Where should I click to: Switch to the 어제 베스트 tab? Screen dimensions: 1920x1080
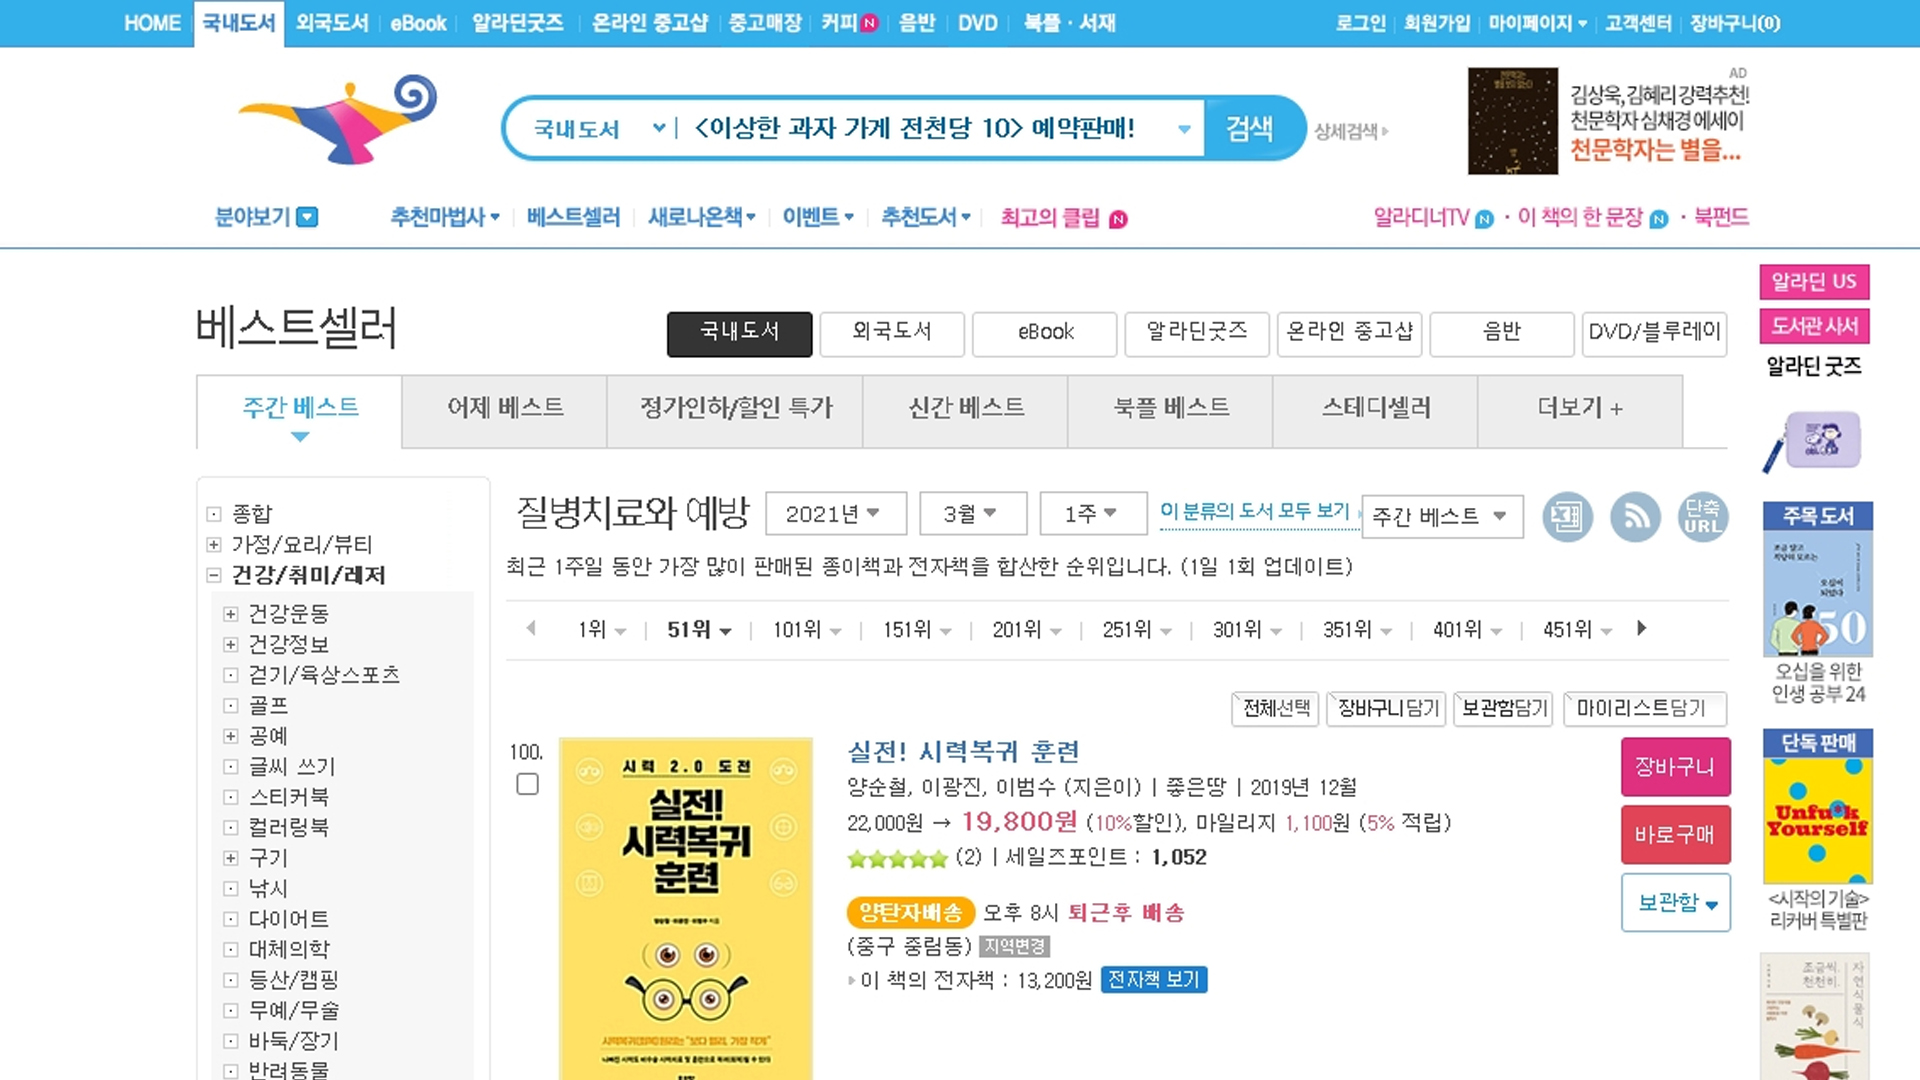click(x=505, y=408)
